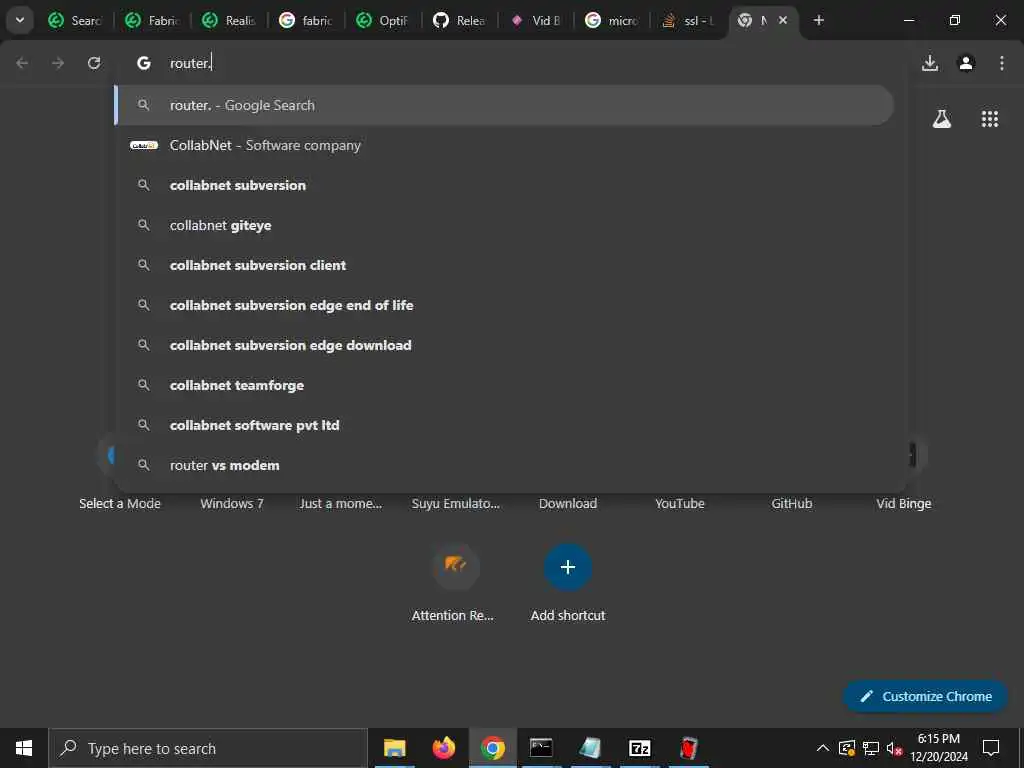Switch to the 'Fabric' tab

152,21
